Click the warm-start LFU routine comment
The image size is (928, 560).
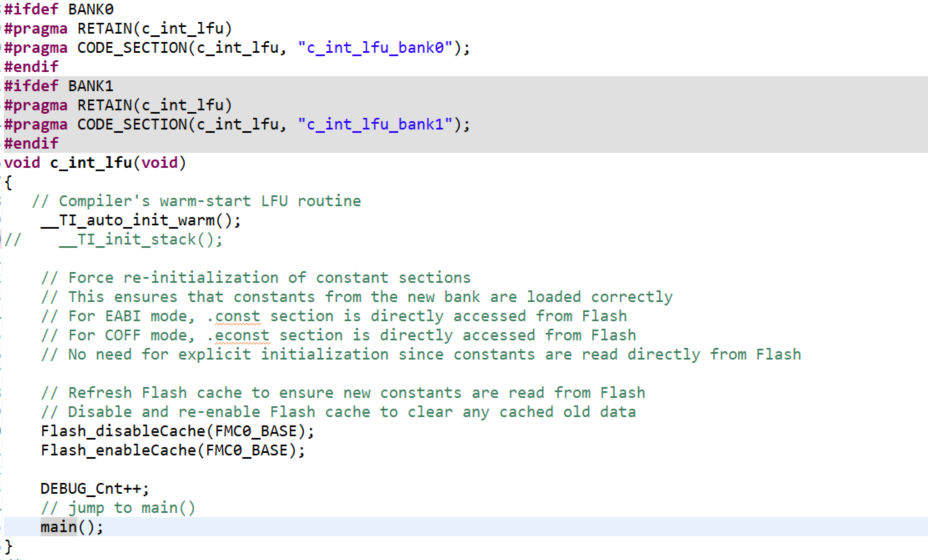pyautogui.click(x=196, y=201)
